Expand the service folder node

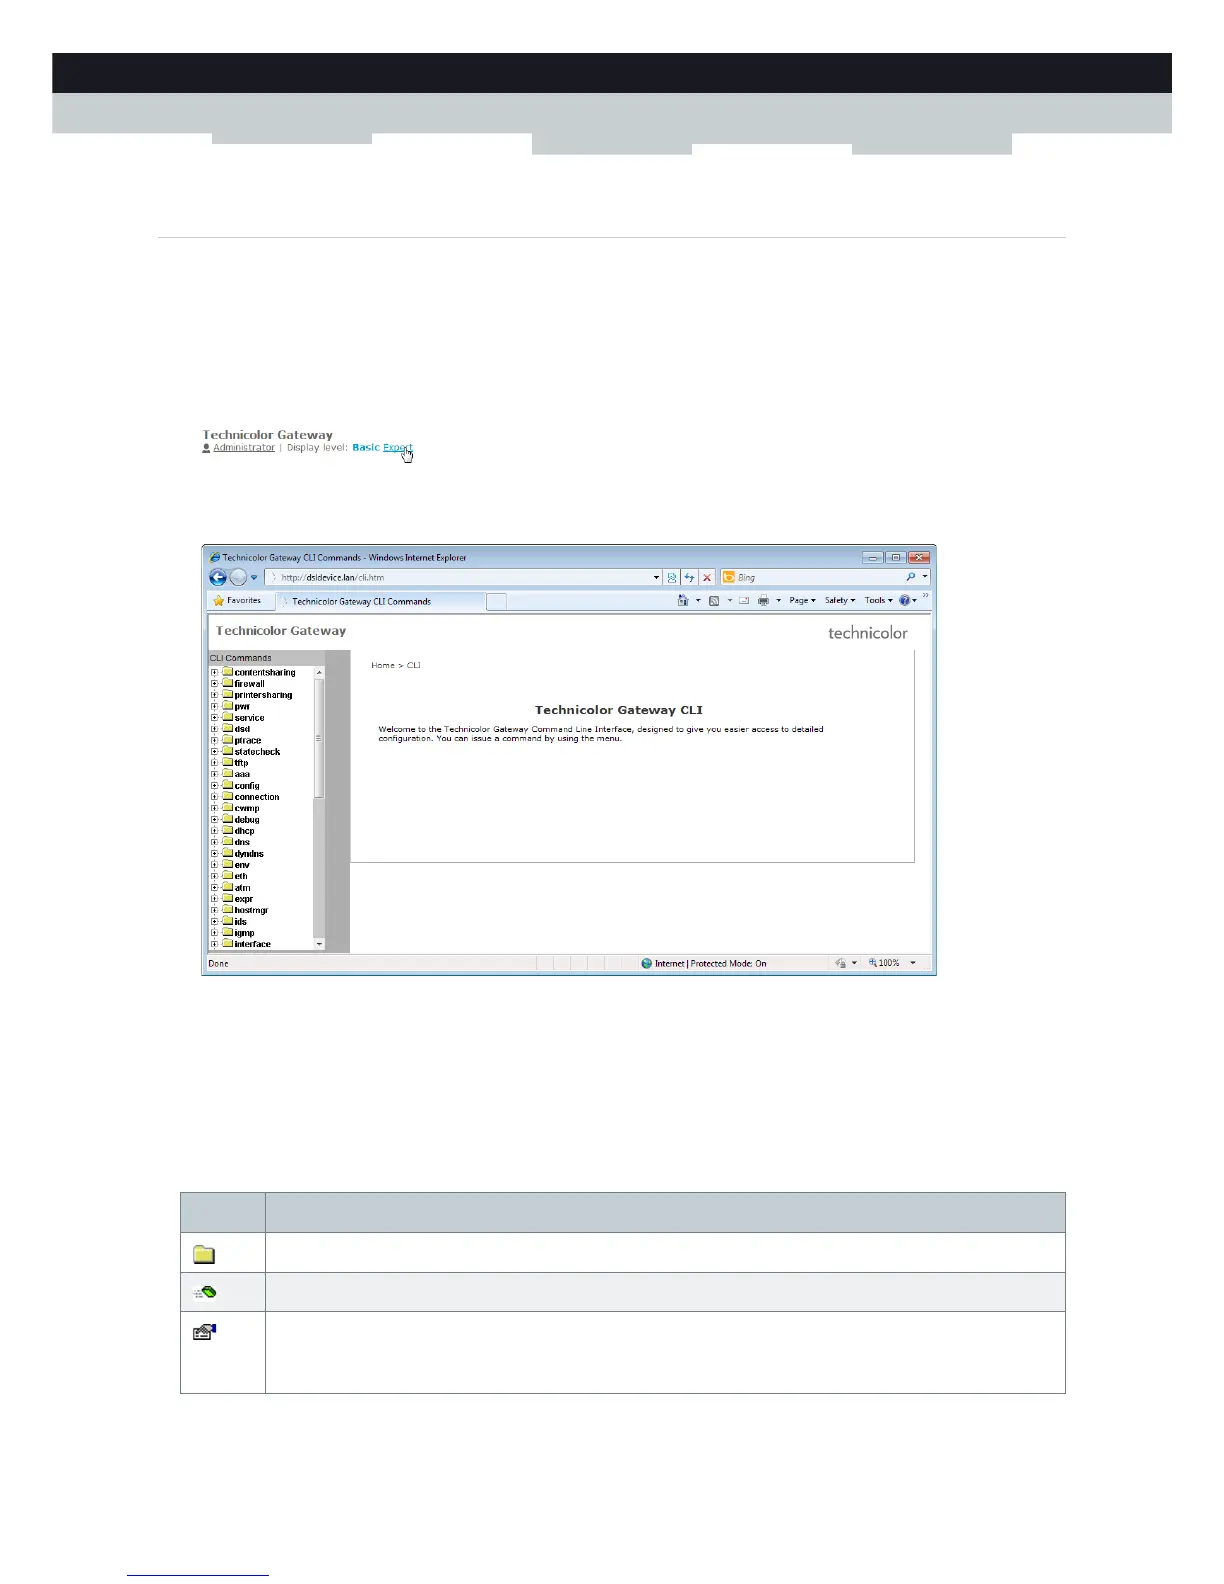coord(214,718)
